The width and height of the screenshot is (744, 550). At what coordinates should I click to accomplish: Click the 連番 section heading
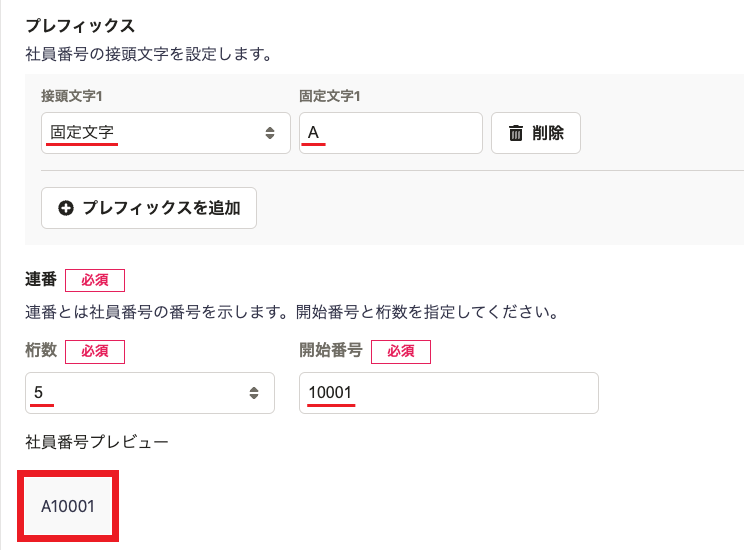point(41,279)
